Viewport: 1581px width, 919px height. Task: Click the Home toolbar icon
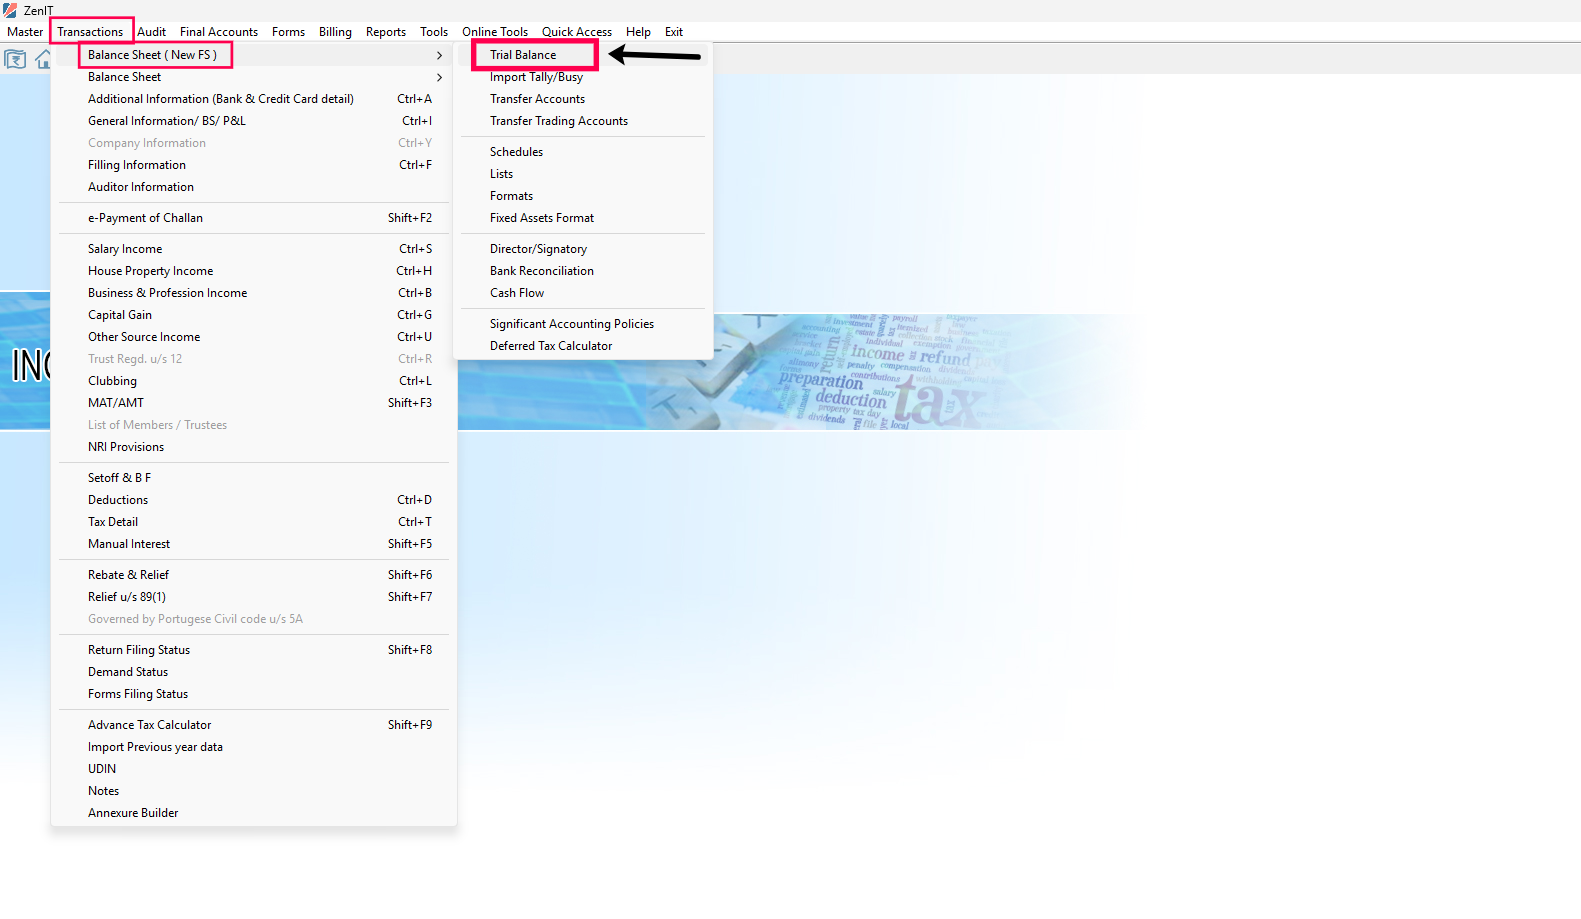(x=42, y=60)
